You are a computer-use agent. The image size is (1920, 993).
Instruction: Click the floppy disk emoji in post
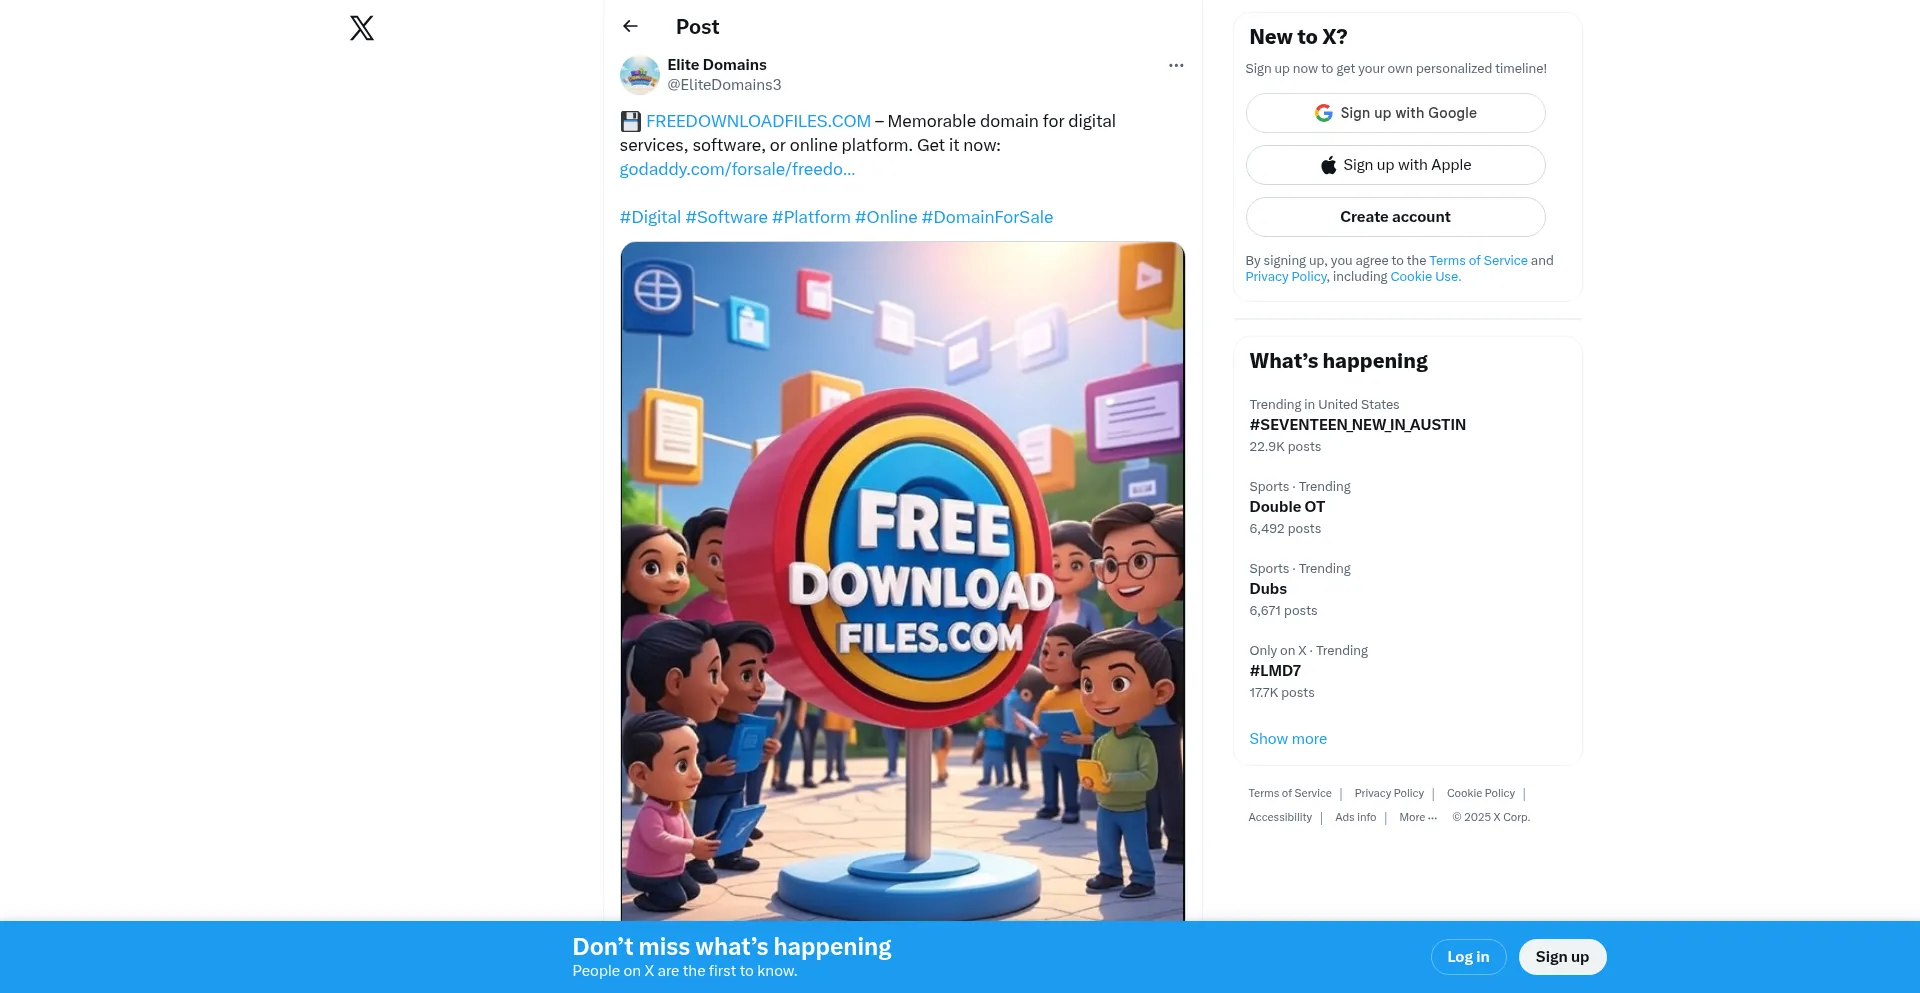(630, 121)
